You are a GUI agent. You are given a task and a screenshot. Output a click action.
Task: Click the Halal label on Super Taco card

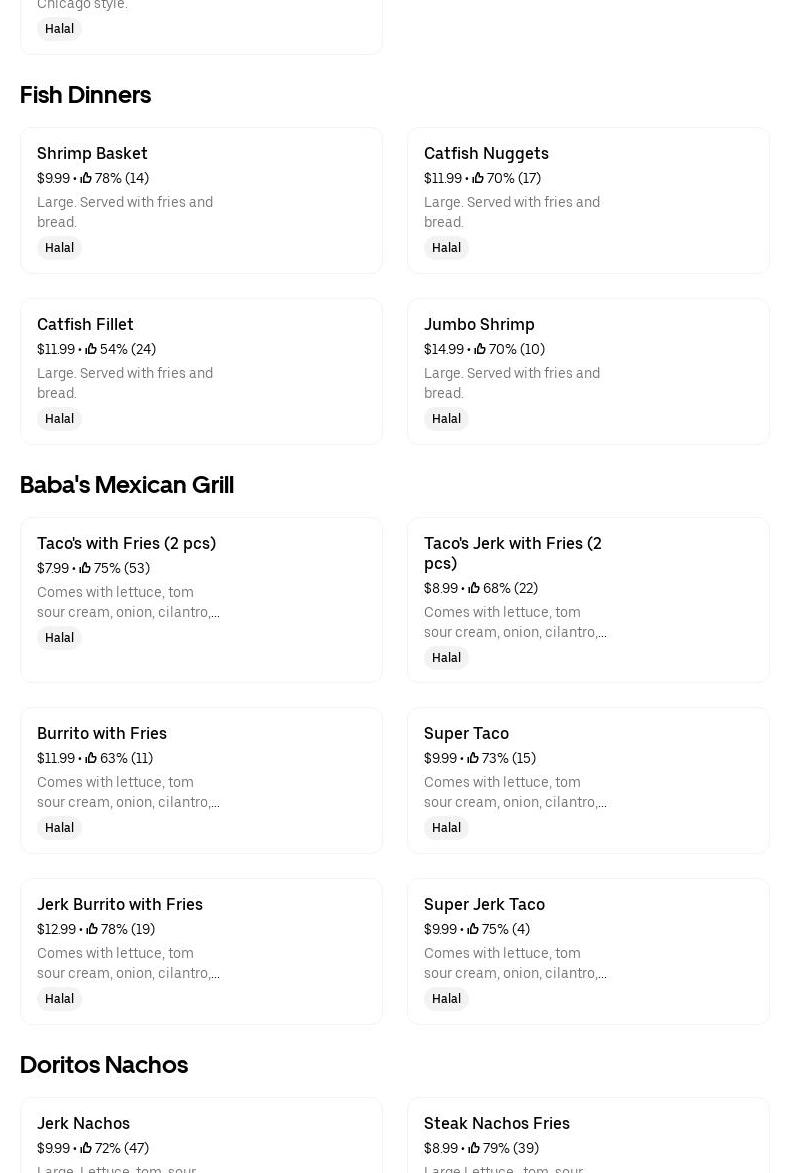446,828
